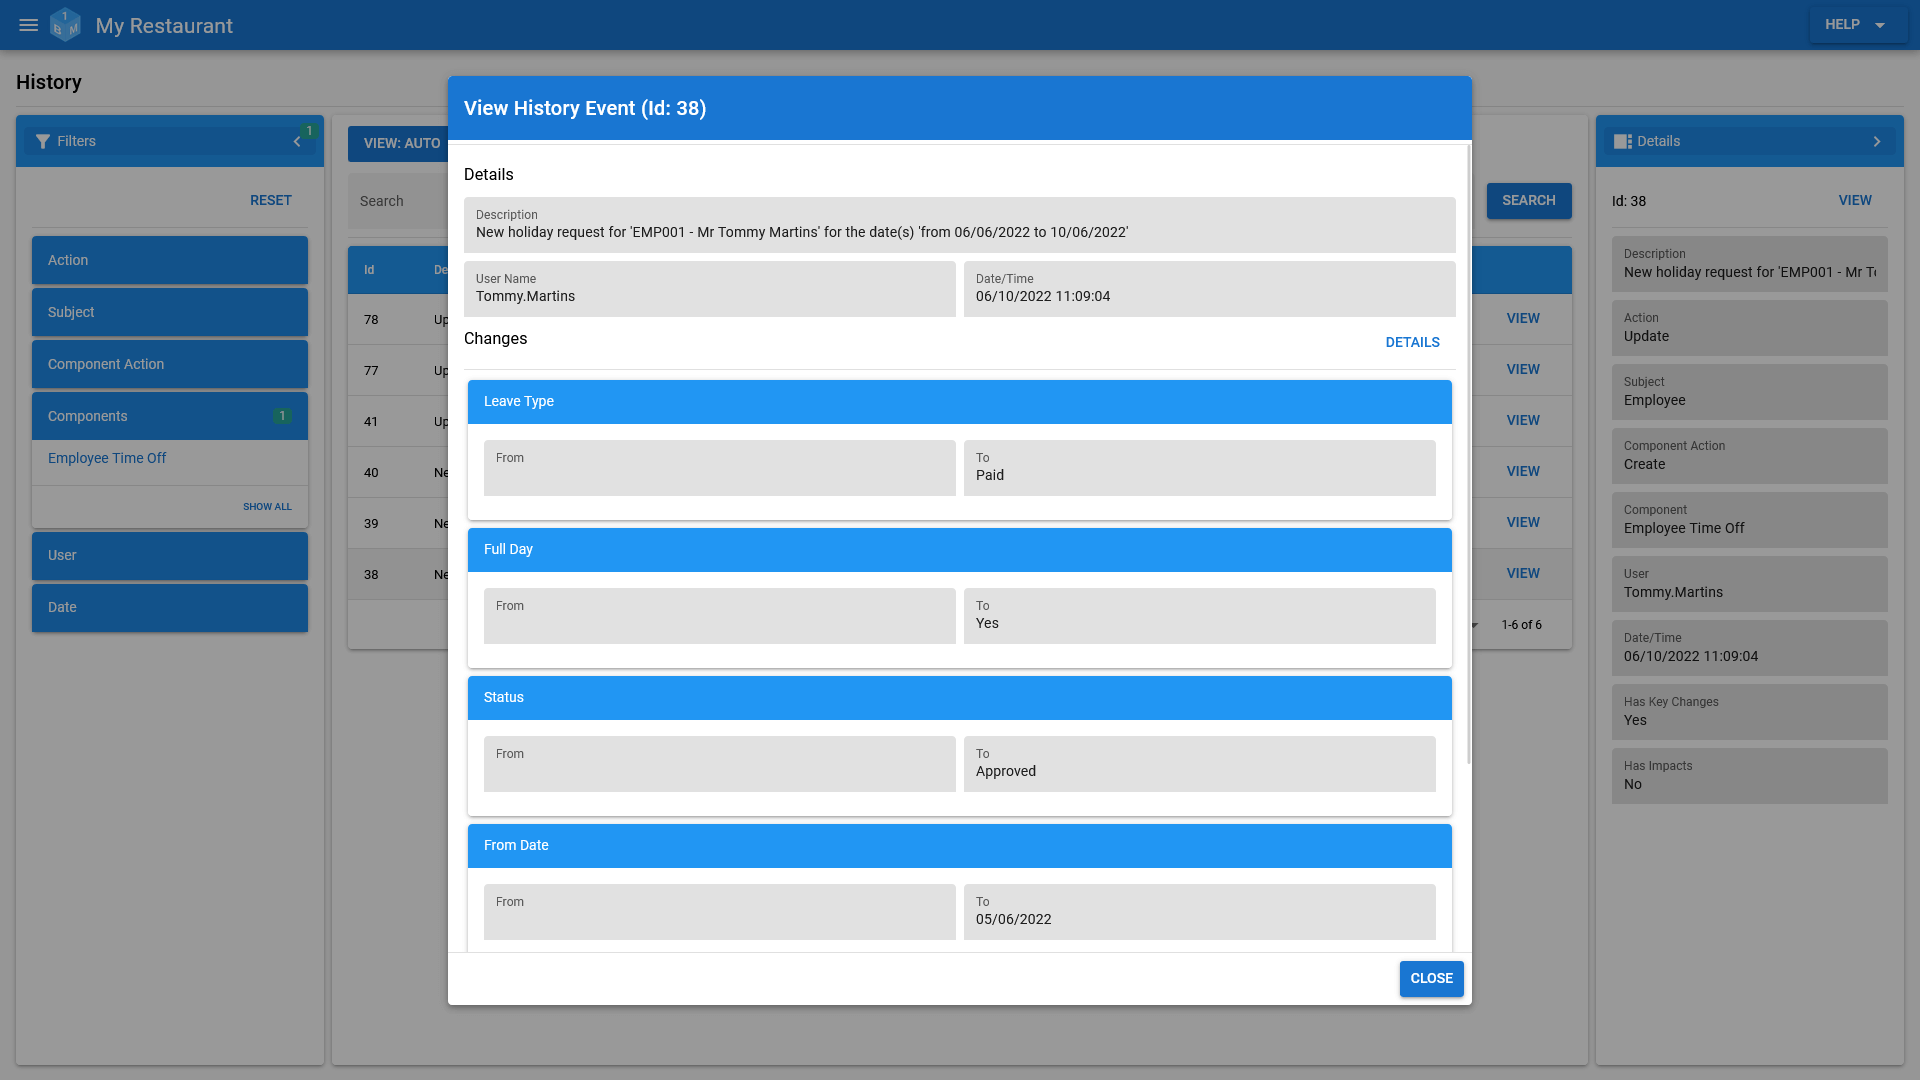
Task: Click the Status change header
Action: [960, 698]
